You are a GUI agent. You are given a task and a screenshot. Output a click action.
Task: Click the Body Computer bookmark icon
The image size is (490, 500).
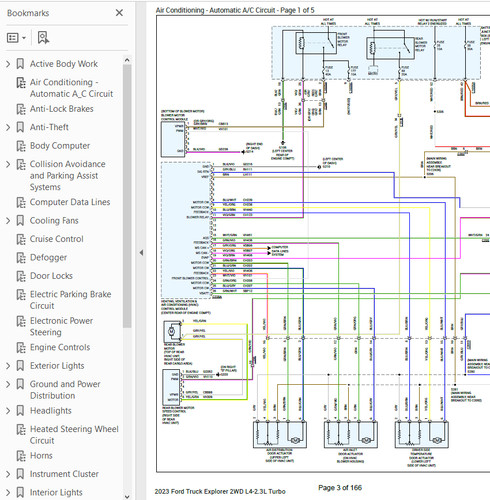pos(21,146)
